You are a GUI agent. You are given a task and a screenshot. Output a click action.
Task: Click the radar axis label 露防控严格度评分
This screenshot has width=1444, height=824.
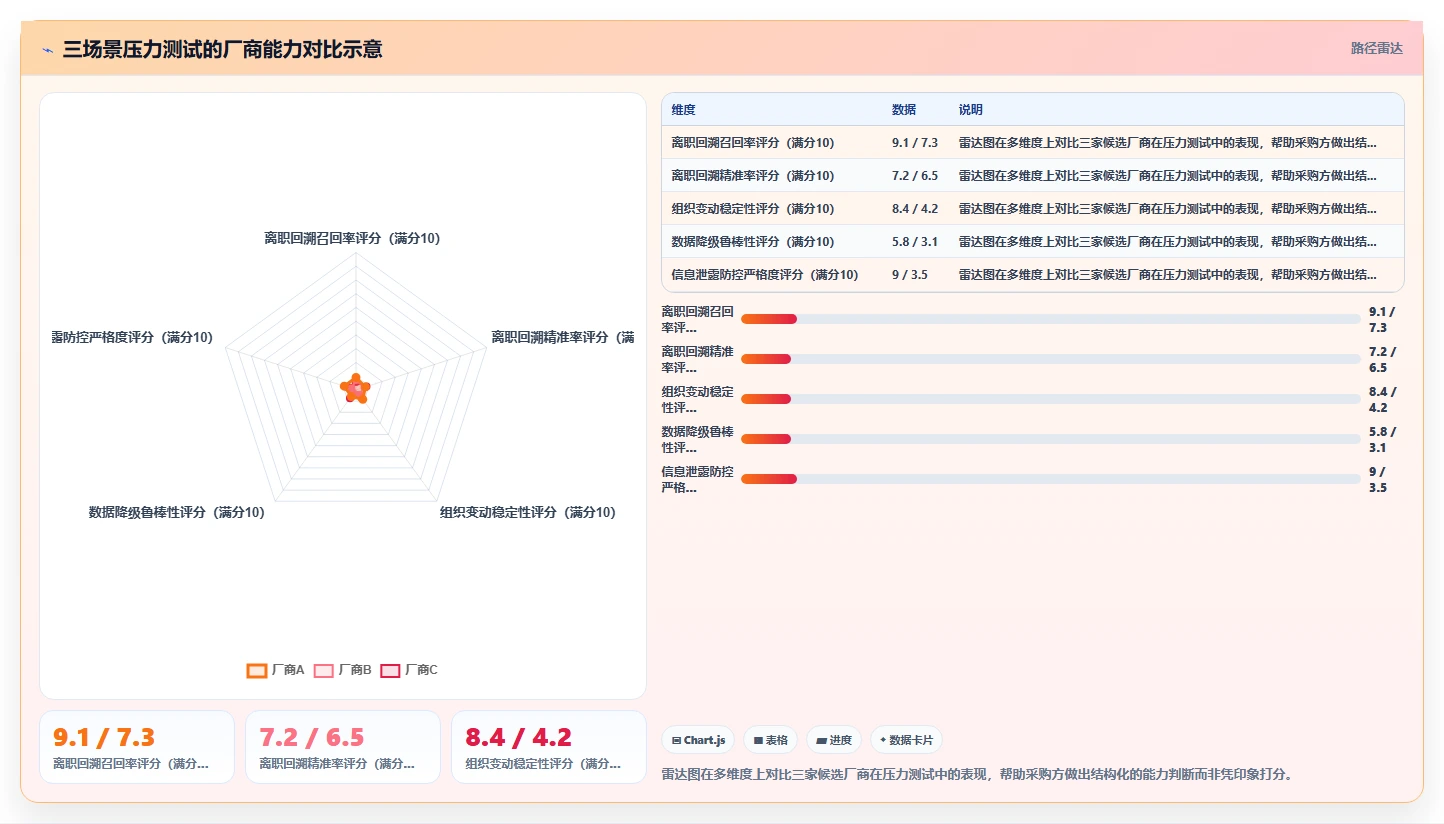point(132,338)
